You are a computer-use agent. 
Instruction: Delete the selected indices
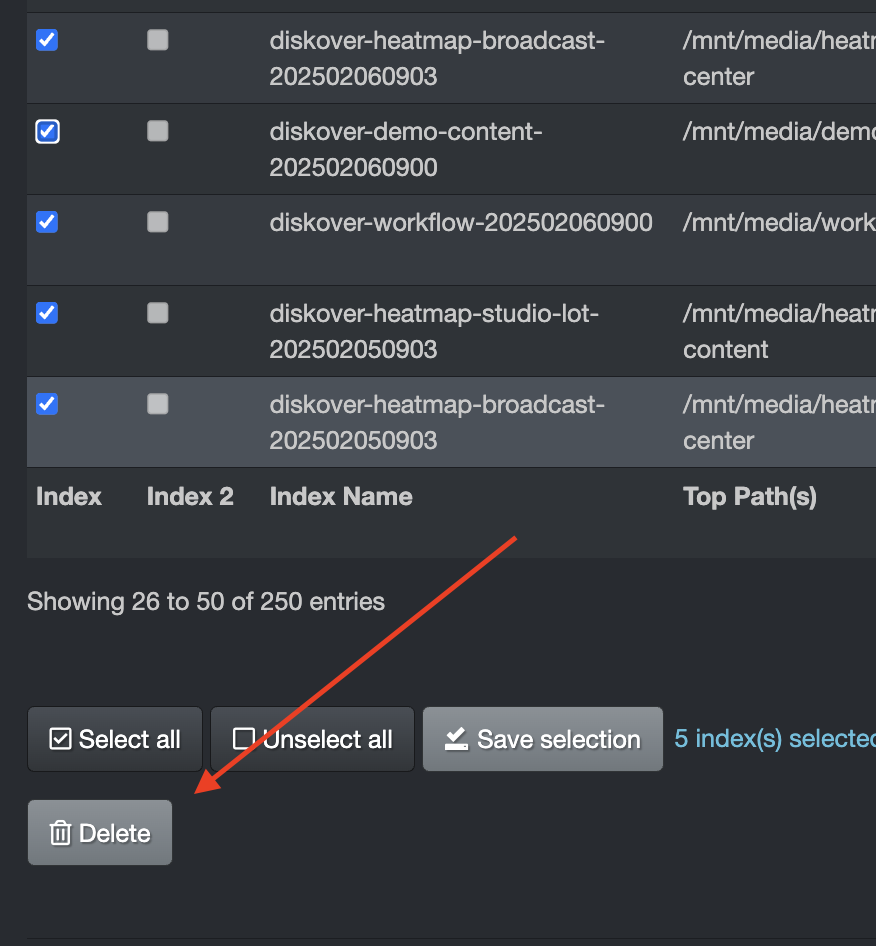coord(100,833)
